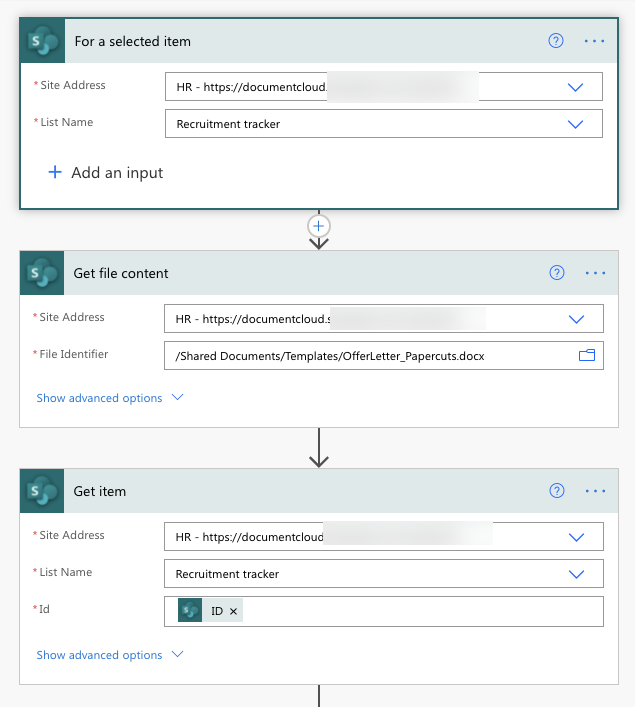Open Site Address dropdown in Get file content
Viewport: 635px width, 707px height.
(x=576, y=319)
